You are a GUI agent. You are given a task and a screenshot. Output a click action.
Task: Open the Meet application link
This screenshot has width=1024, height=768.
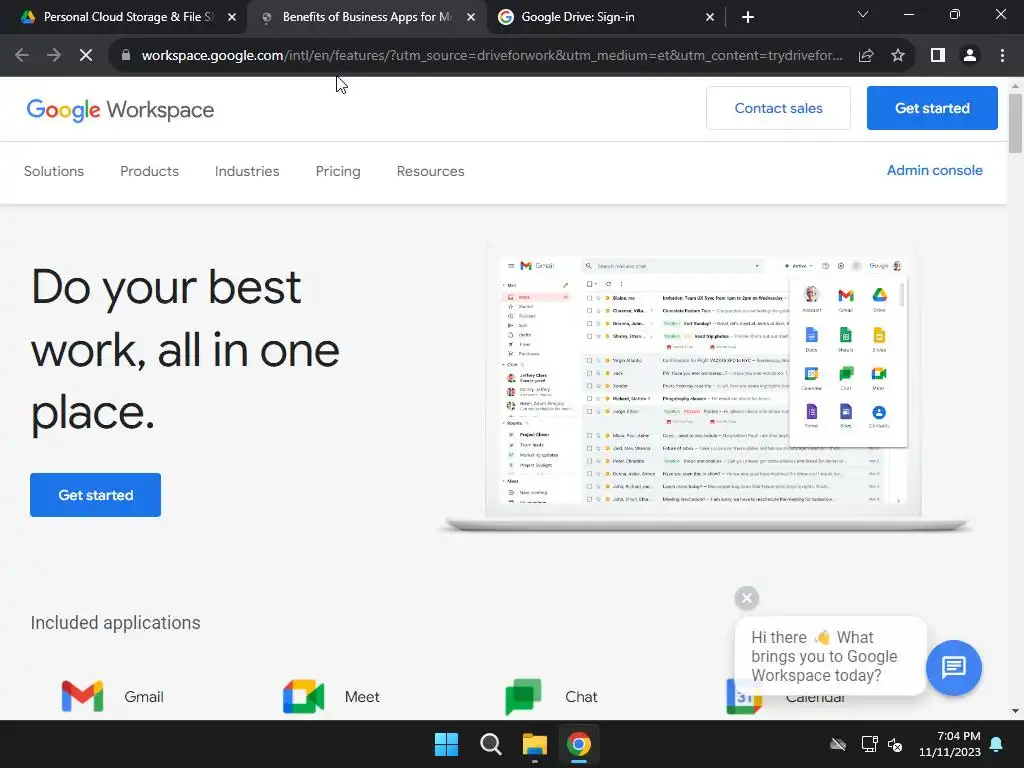tap(362, 697)
